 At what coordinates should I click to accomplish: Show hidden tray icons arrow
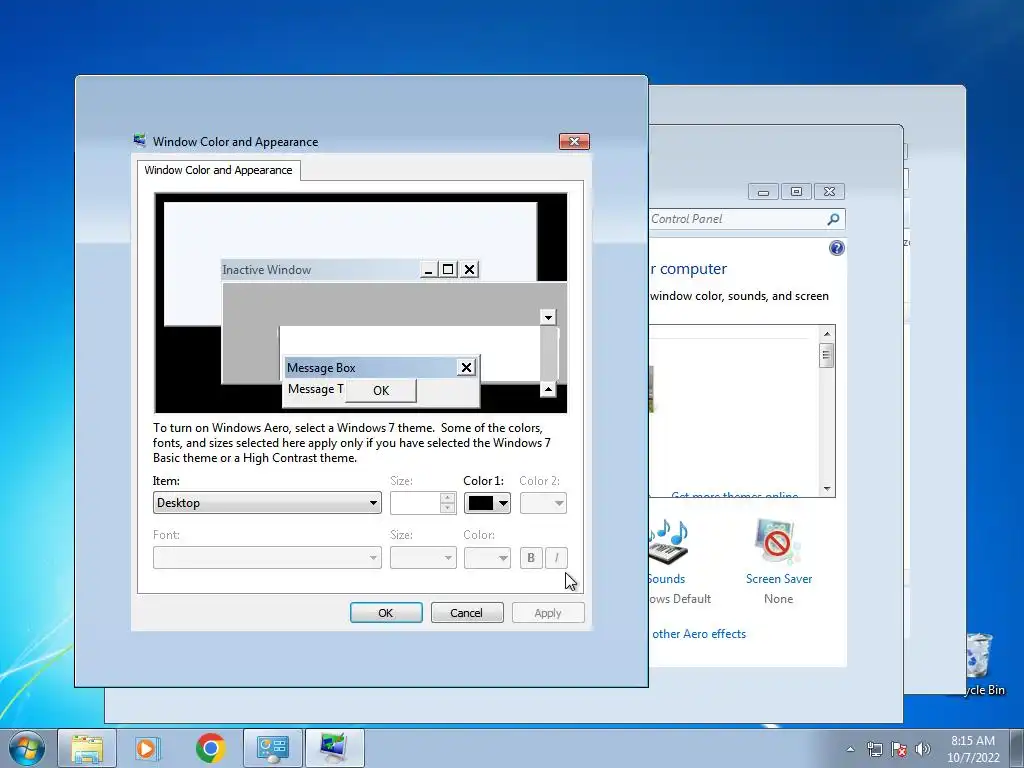[850, 749]
